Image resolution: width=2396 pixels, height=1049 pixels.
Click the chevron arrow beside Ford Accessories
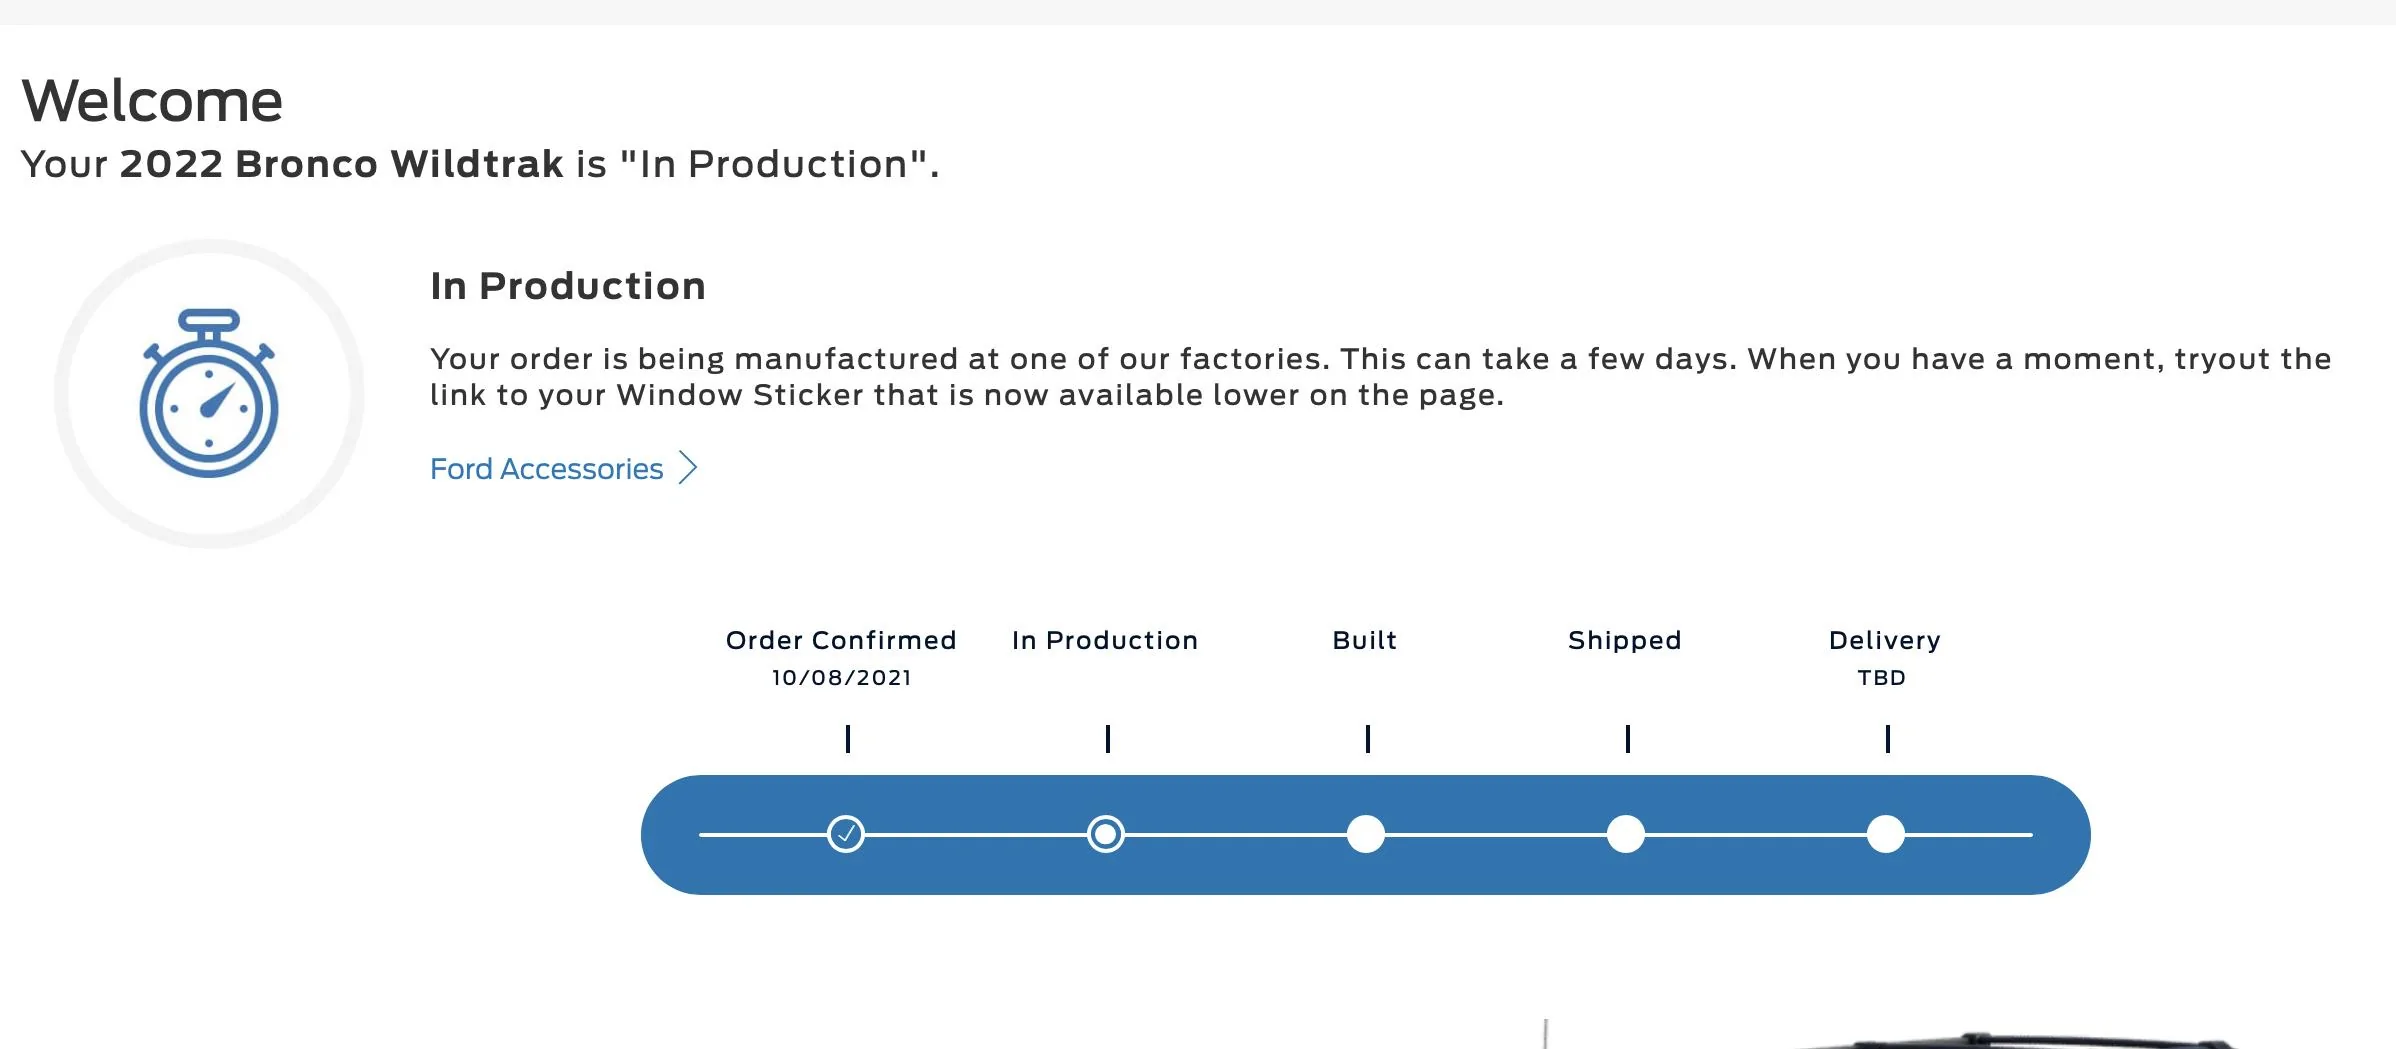tap(687, 467)
